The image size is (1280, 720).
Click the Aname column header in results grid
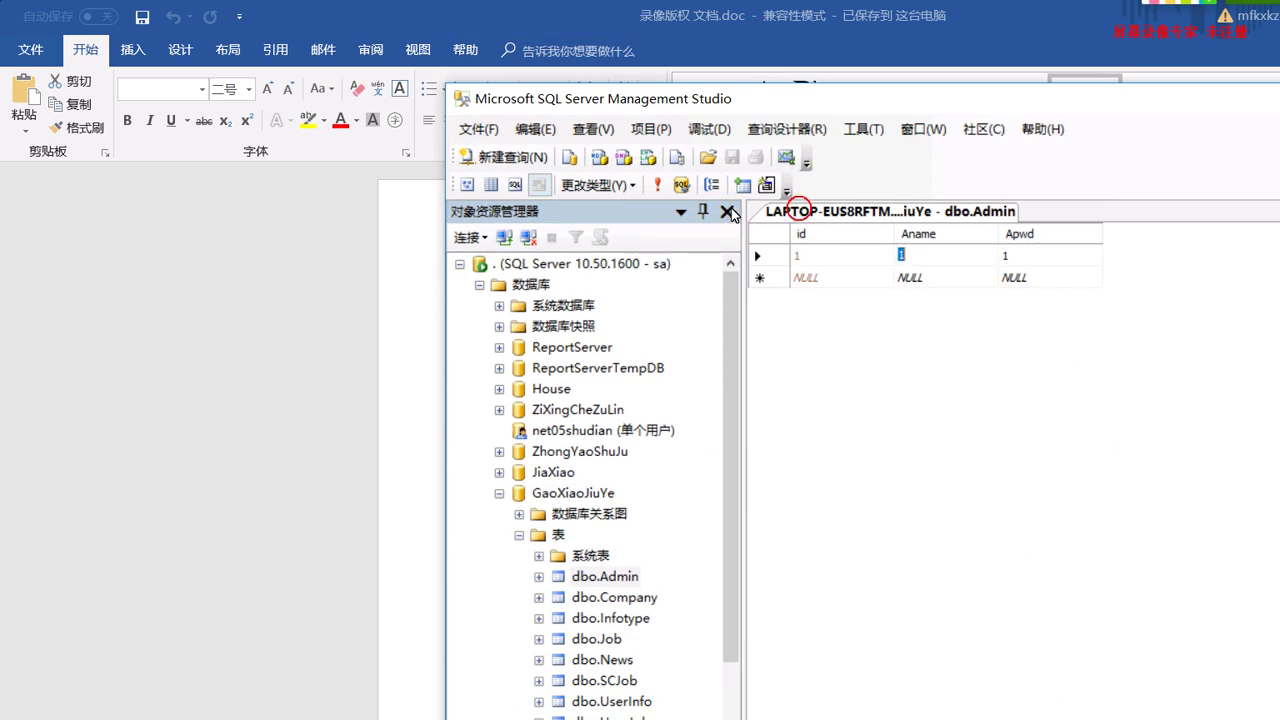tap(947, 234)
